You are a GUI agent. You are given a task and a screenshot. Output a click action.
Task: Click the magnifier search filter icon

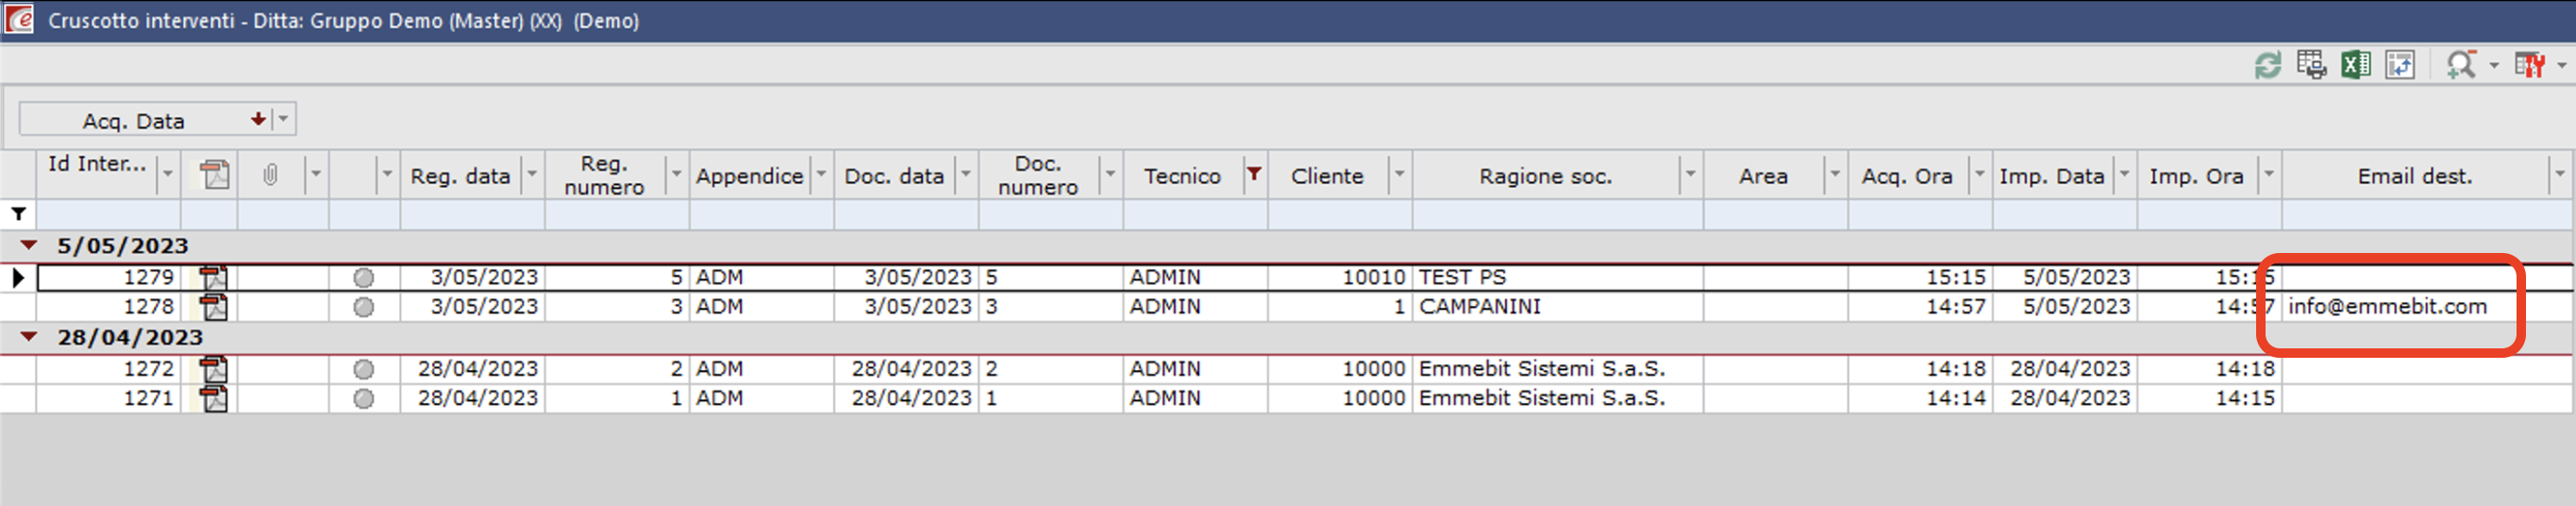2460,65
